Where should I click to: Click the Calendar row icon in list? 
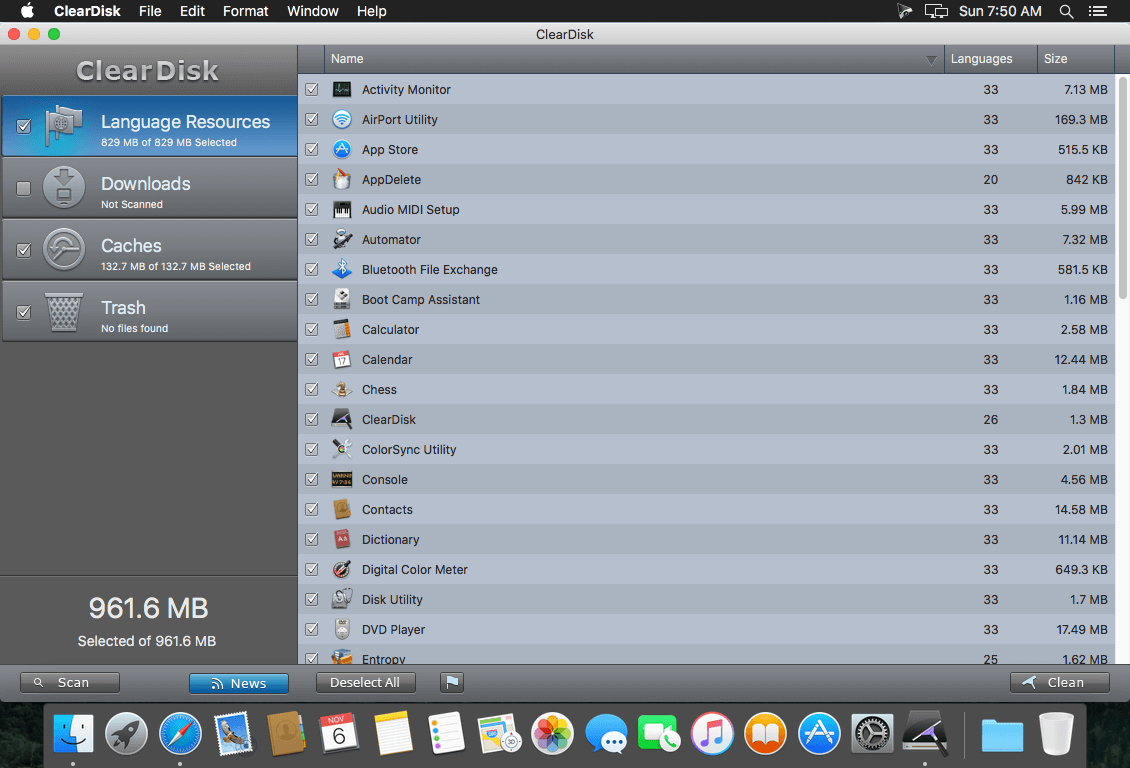(342, 360)
